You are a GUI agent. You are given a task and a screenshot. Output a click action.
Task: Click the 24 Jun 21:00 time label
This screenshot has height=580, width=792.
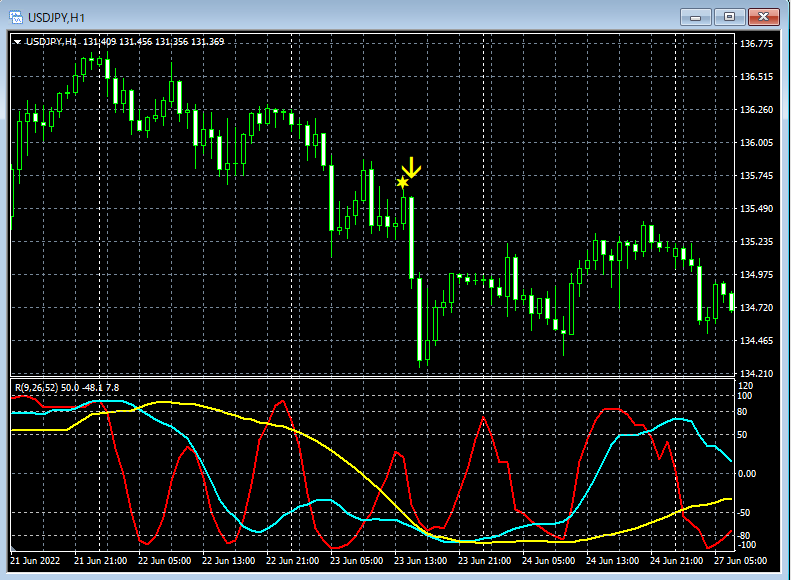(x=676, y=561)
